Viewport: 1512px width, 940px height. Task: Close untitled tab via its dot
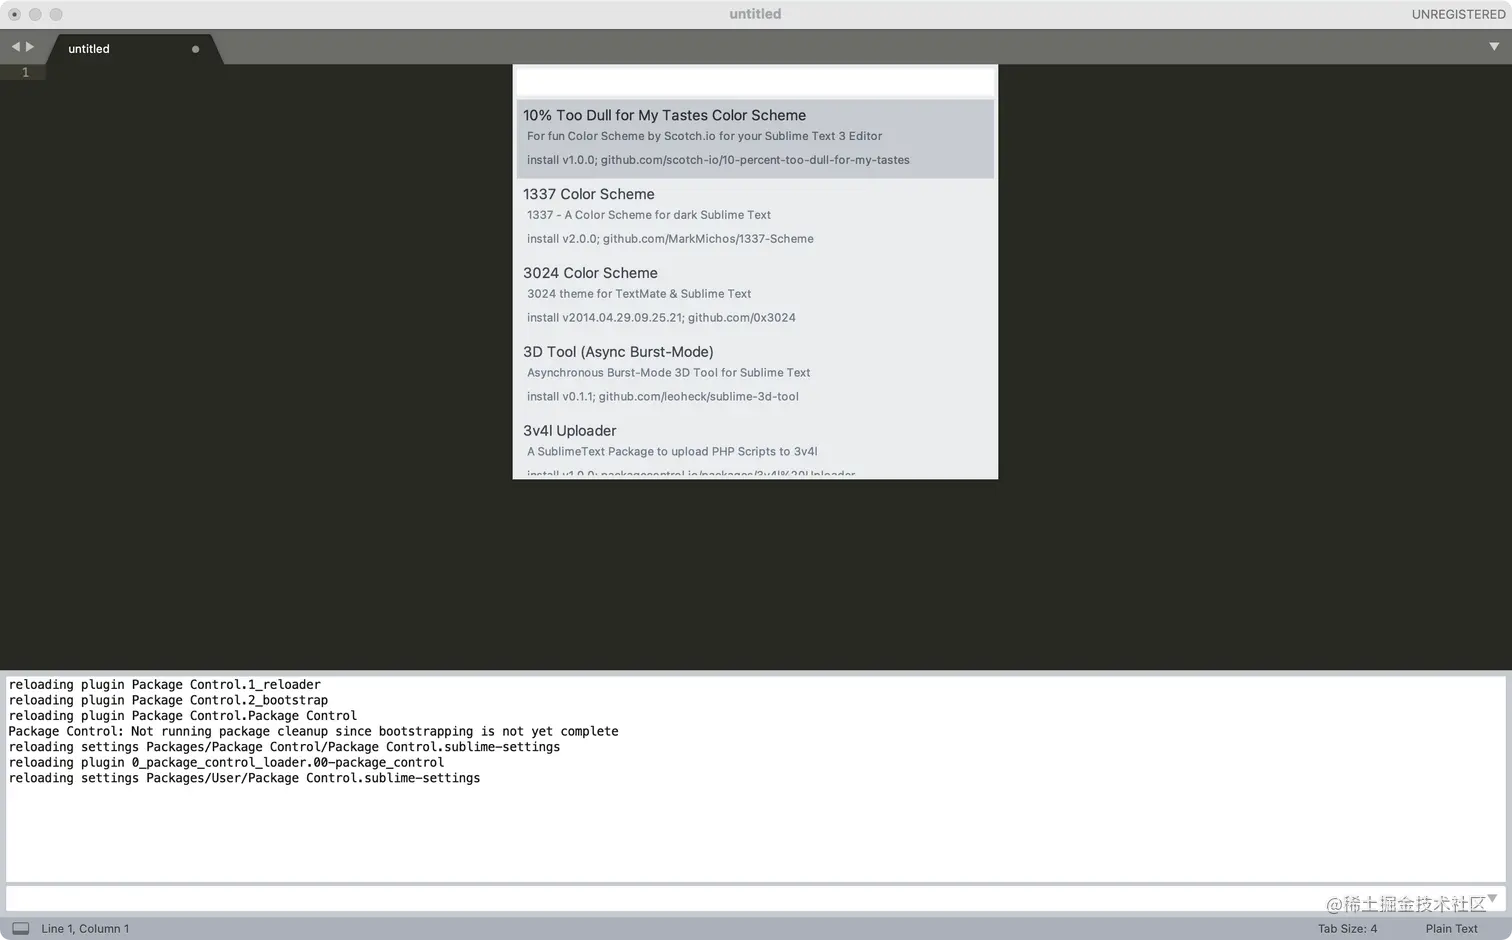195,49
